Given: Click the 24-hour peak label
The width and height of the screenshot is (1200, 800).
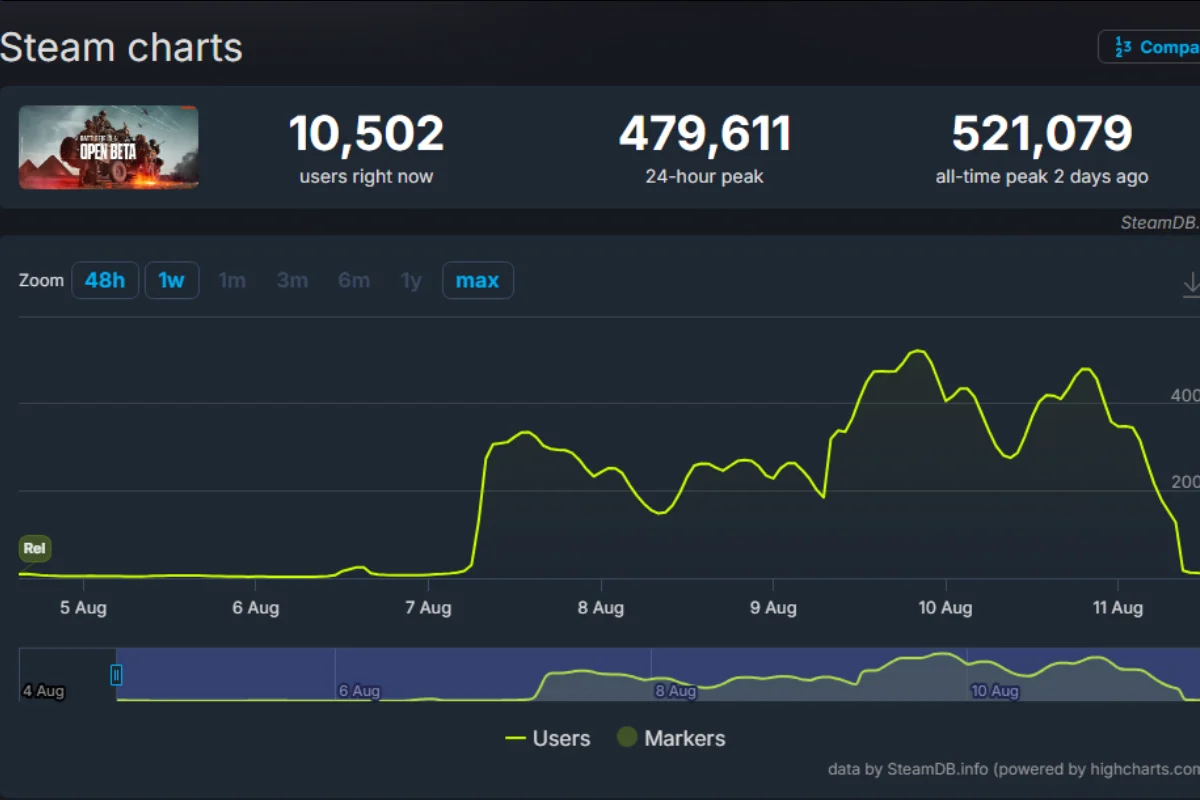Looking at the screenshot, I should coord(705,177).
